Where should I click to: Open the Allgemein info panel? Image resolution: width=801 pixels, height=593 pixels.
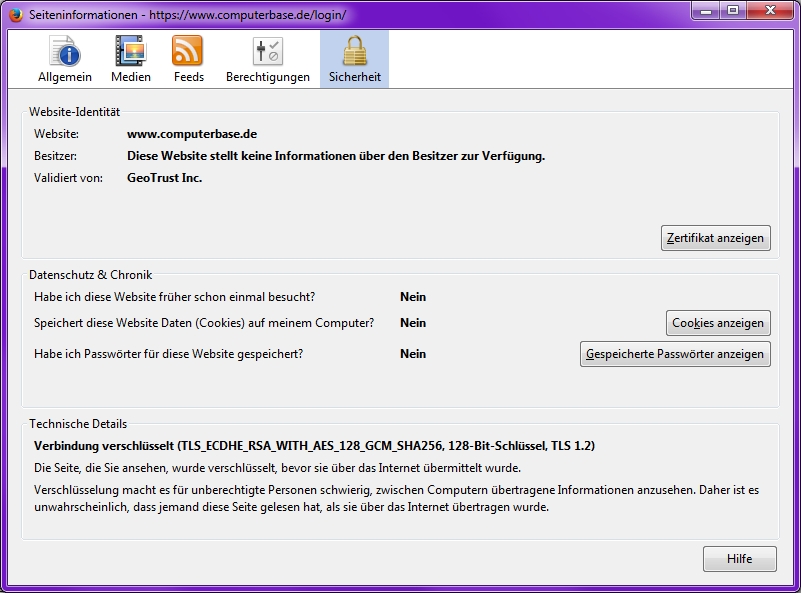pyautogui.click(x=65, y=59)
